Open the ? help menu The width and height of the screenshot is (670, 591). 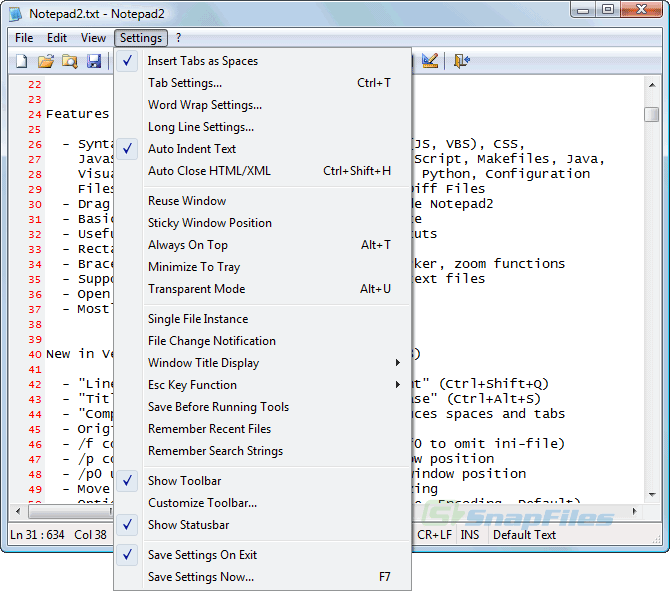(x=179, y=38)
